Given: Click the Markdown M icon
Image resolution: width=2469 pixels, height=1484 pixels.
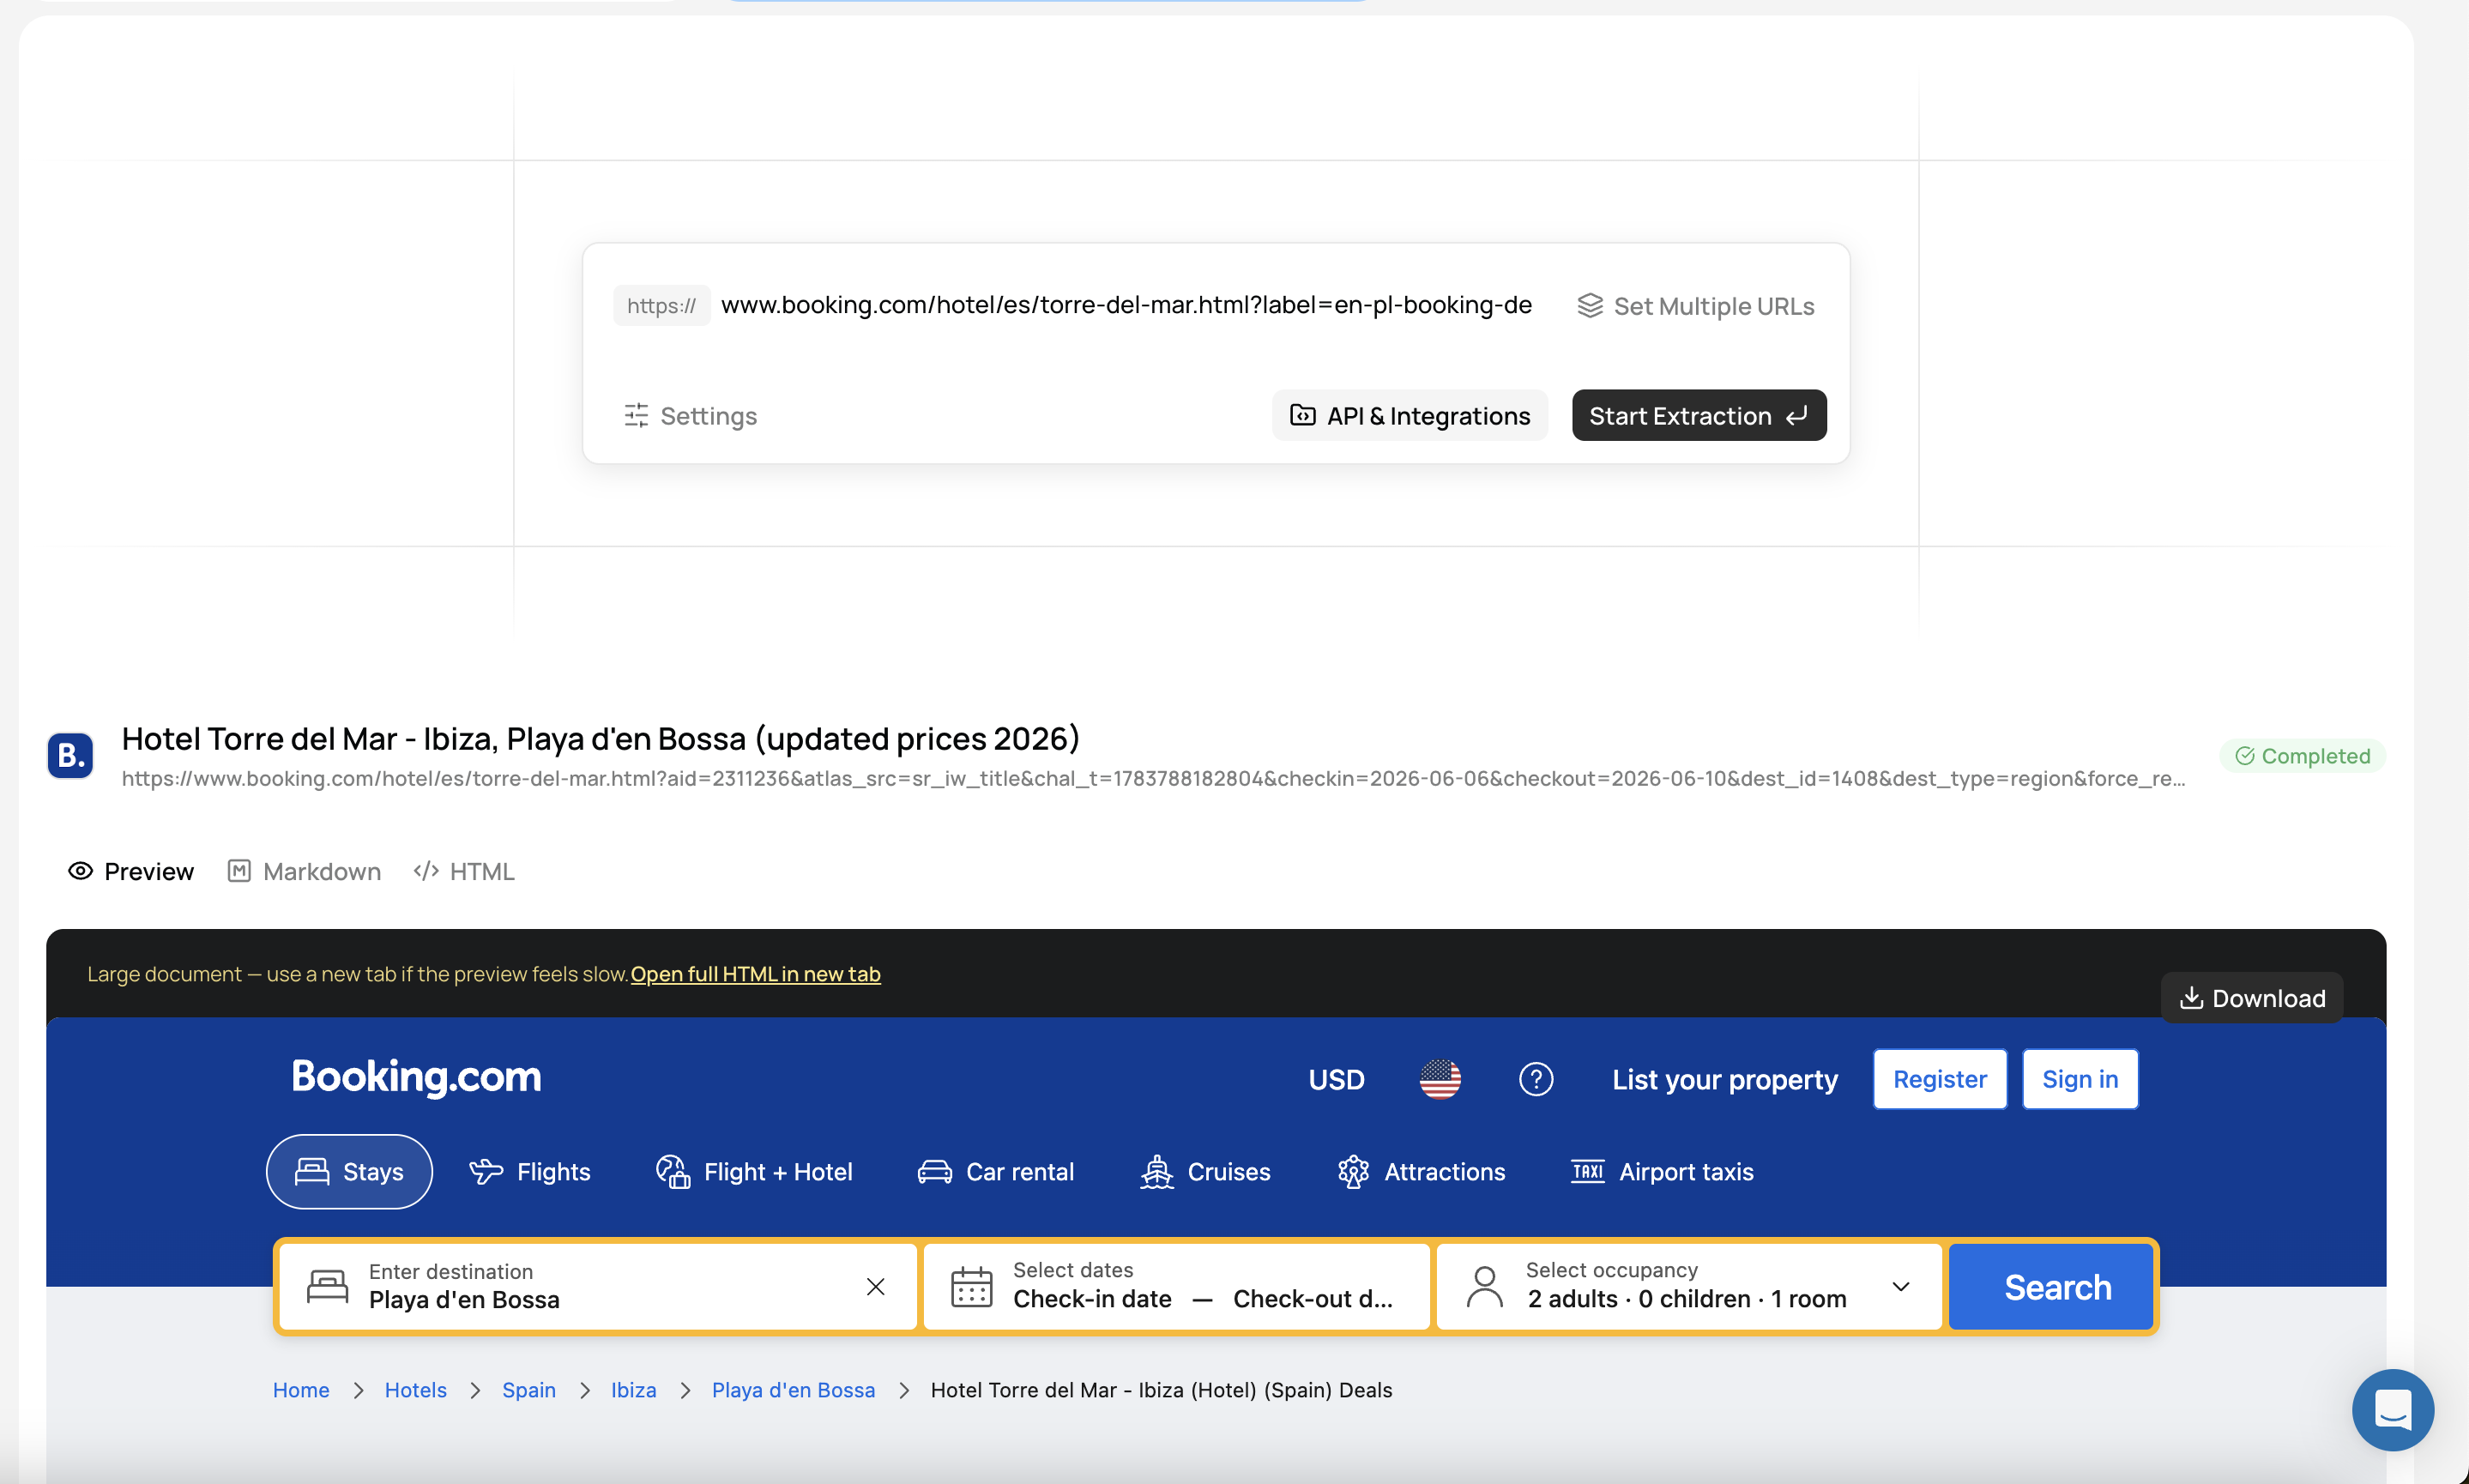Looking at the screenshot, I should point(239,871).
